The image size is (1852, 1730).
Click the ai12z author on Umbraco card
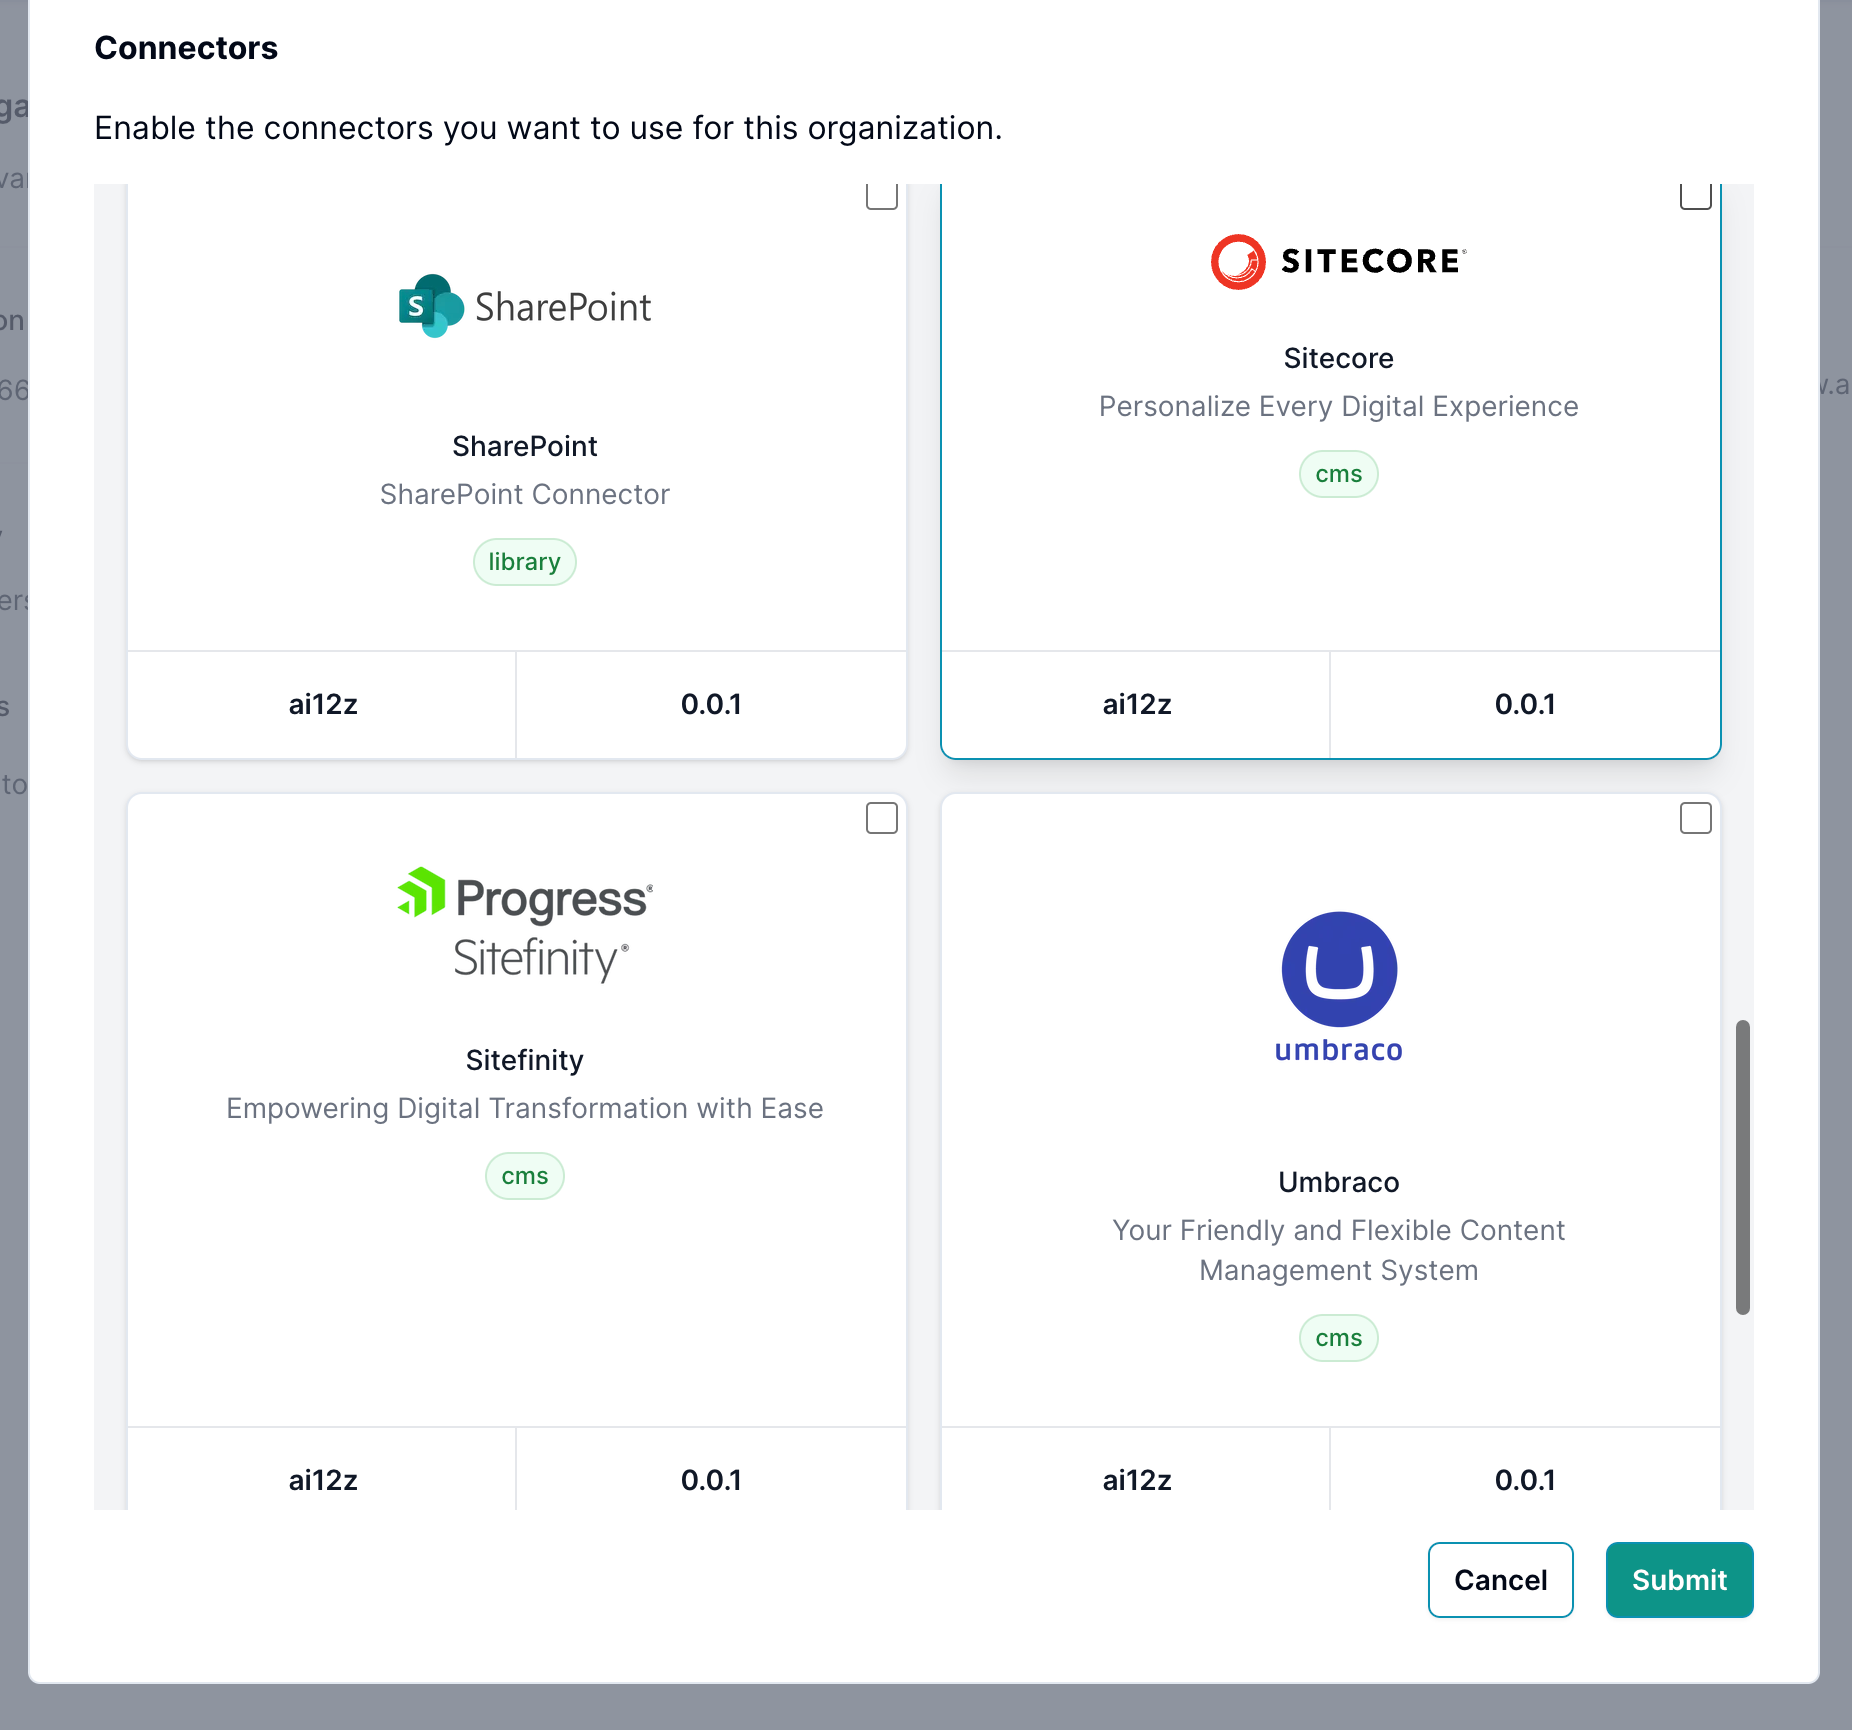[1136, 1480]
